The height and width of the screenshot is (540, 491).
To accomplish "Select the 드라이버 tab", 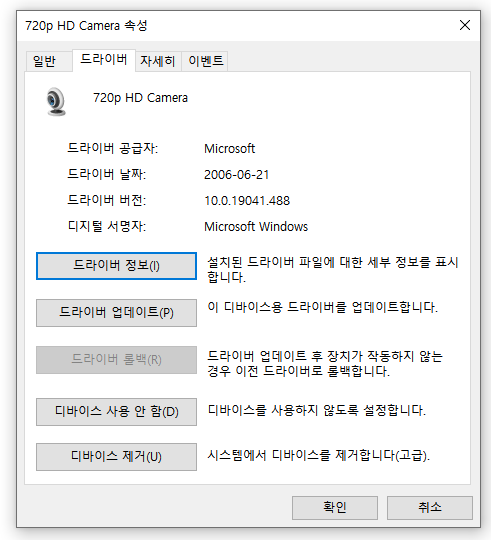I will pos(104,60).
